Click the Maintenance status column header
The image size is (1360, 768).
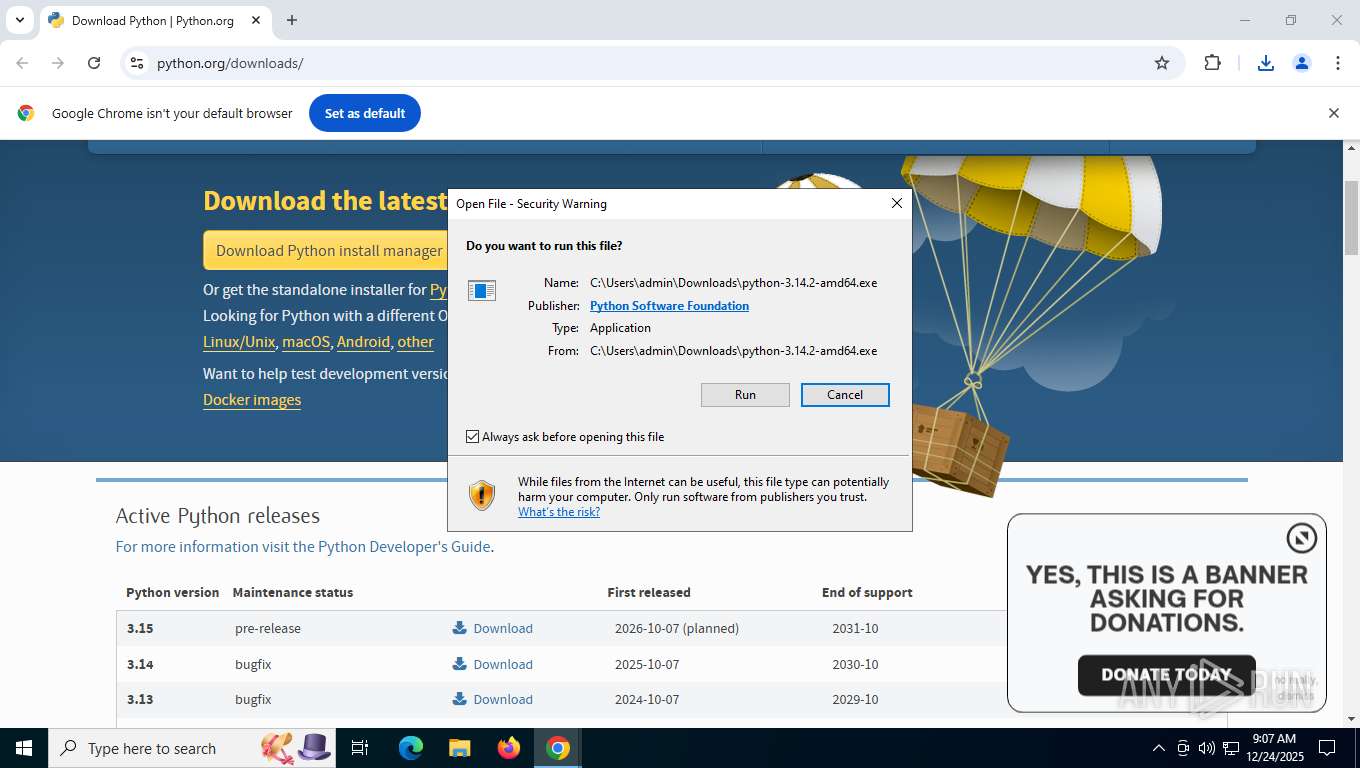click(293, 592)
